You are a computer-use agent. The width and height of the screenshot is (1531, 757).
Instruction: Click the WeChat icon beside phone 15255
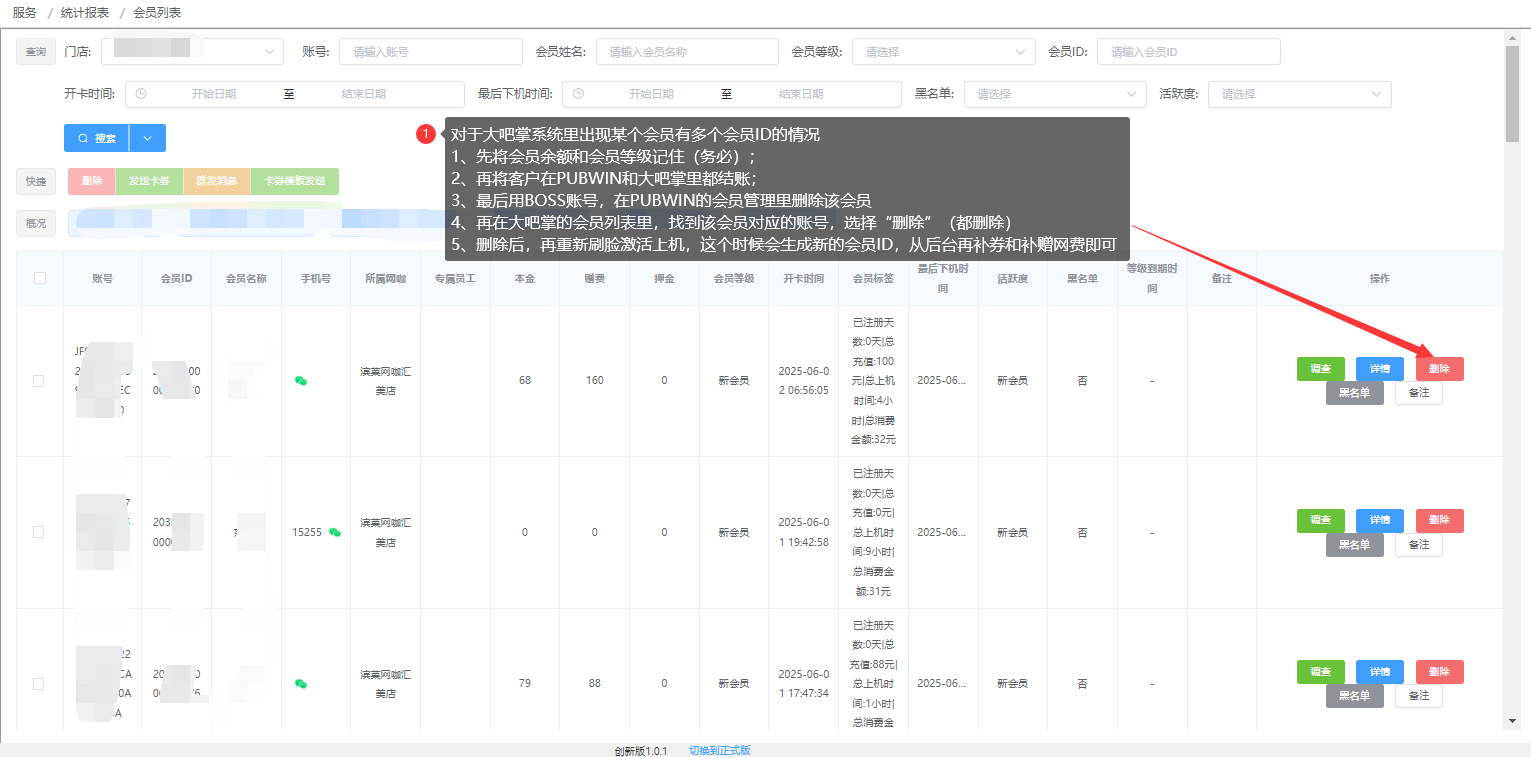[334, 532]
